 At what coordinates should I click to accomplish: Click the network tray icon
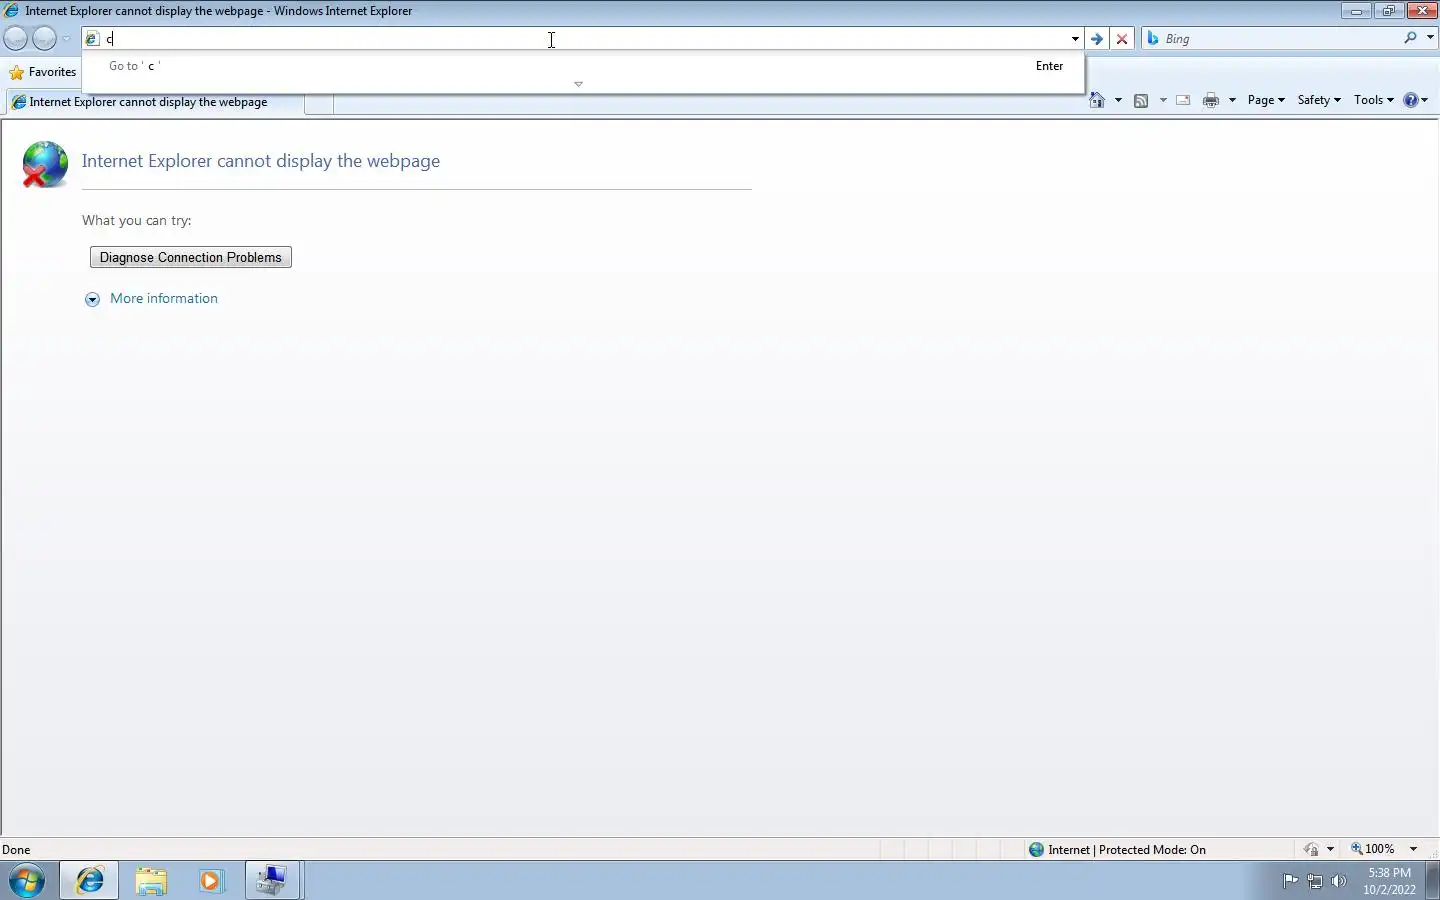(x=1315, y=881)
